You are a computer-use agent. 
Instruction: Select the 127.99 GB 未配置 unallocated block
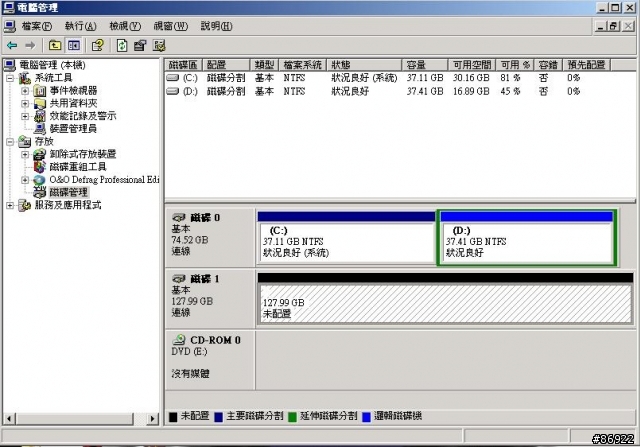click(x=445, y=299)
